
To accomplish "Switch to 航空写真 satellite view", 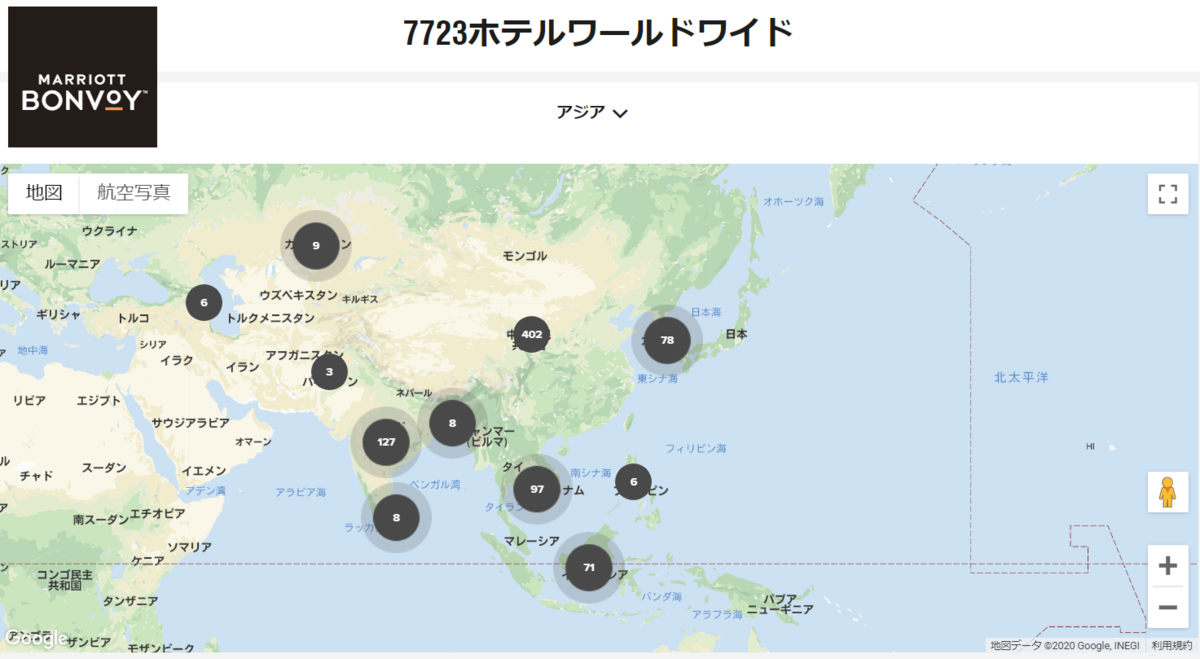I will coord(134,193).
